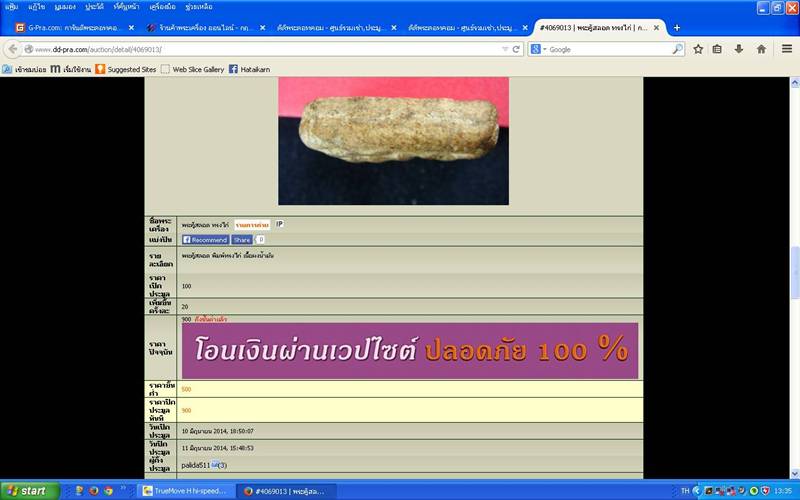This screenshot has height=500, width=800.
Task: Open the last menu bar item (Help)
Action: [199, 7]
